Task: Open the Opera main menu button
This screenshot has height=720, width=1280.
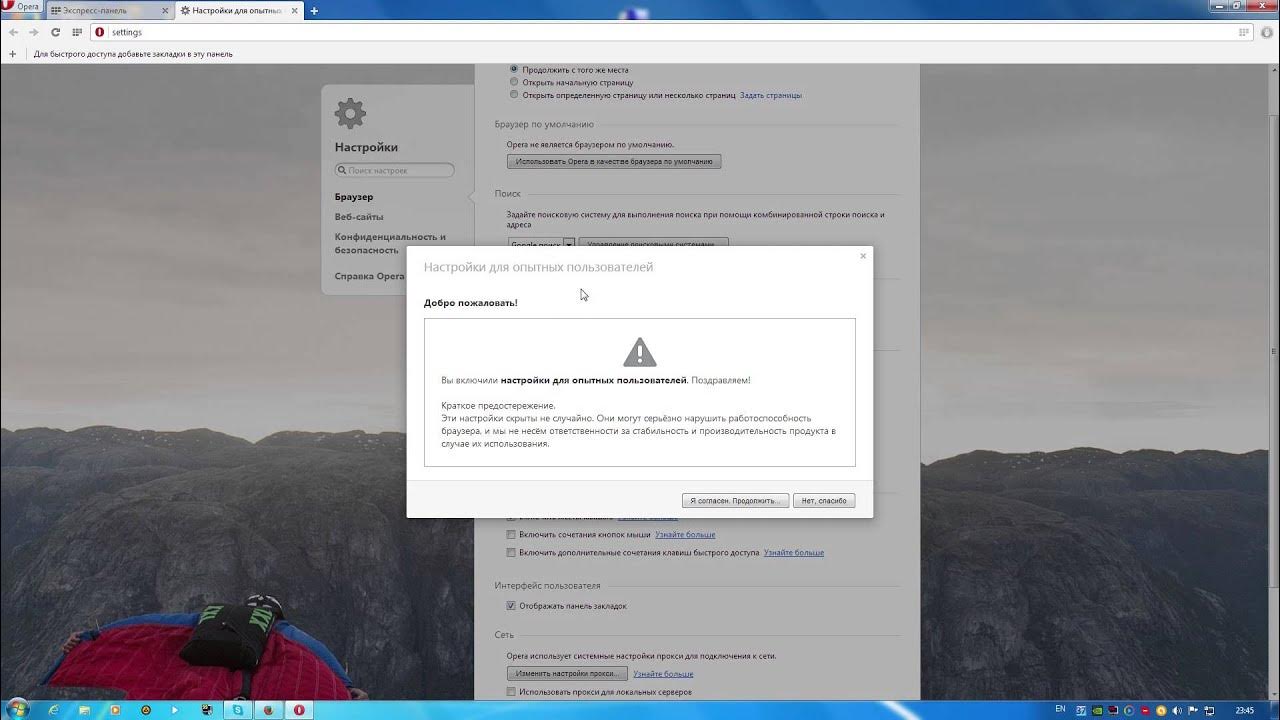Action: 22,7
